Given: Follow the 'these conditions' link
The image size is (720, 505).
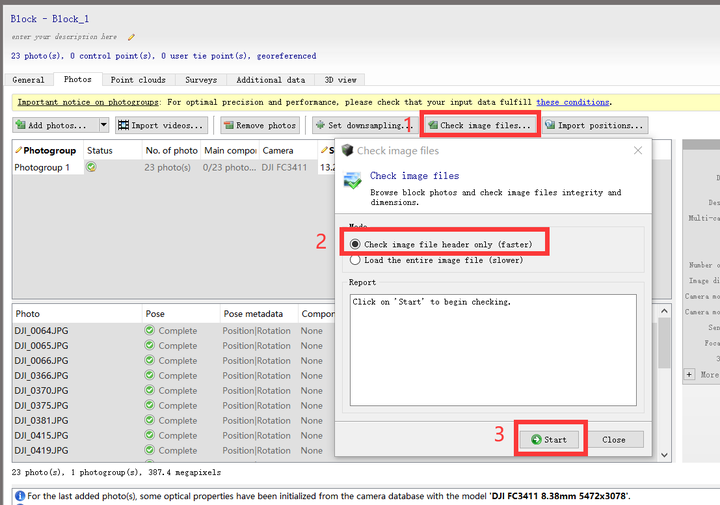Looking at the screenshot, I should [572, 102].
